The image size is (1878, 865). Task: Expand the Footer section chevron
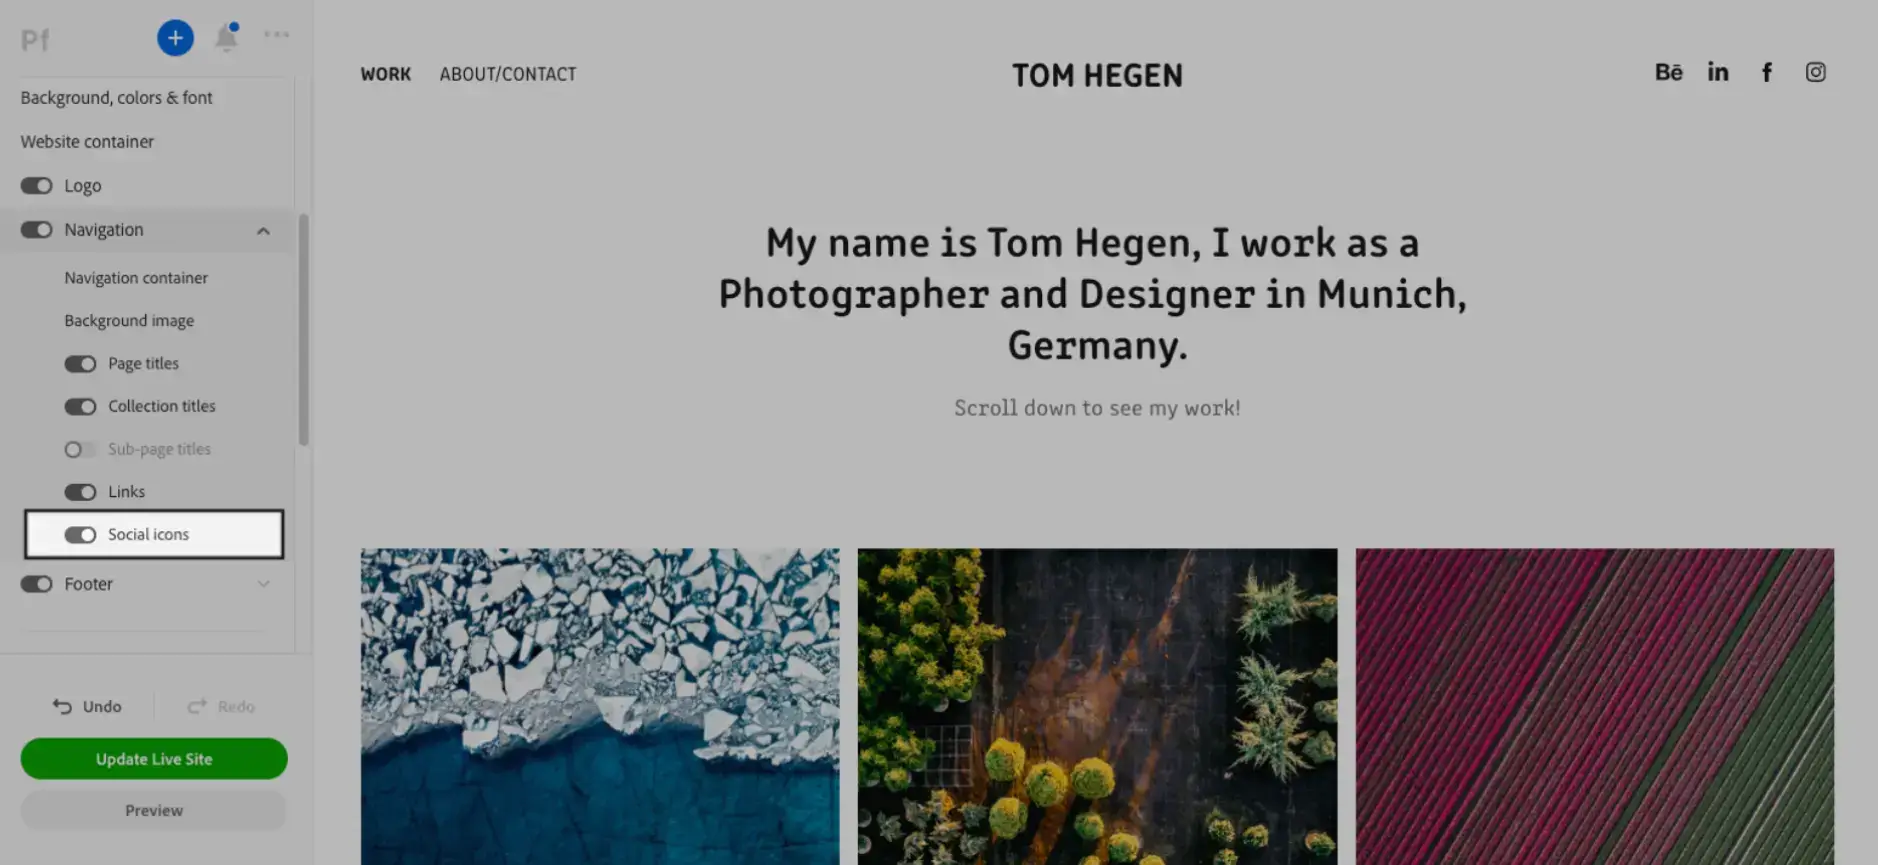tap(263, 584)
